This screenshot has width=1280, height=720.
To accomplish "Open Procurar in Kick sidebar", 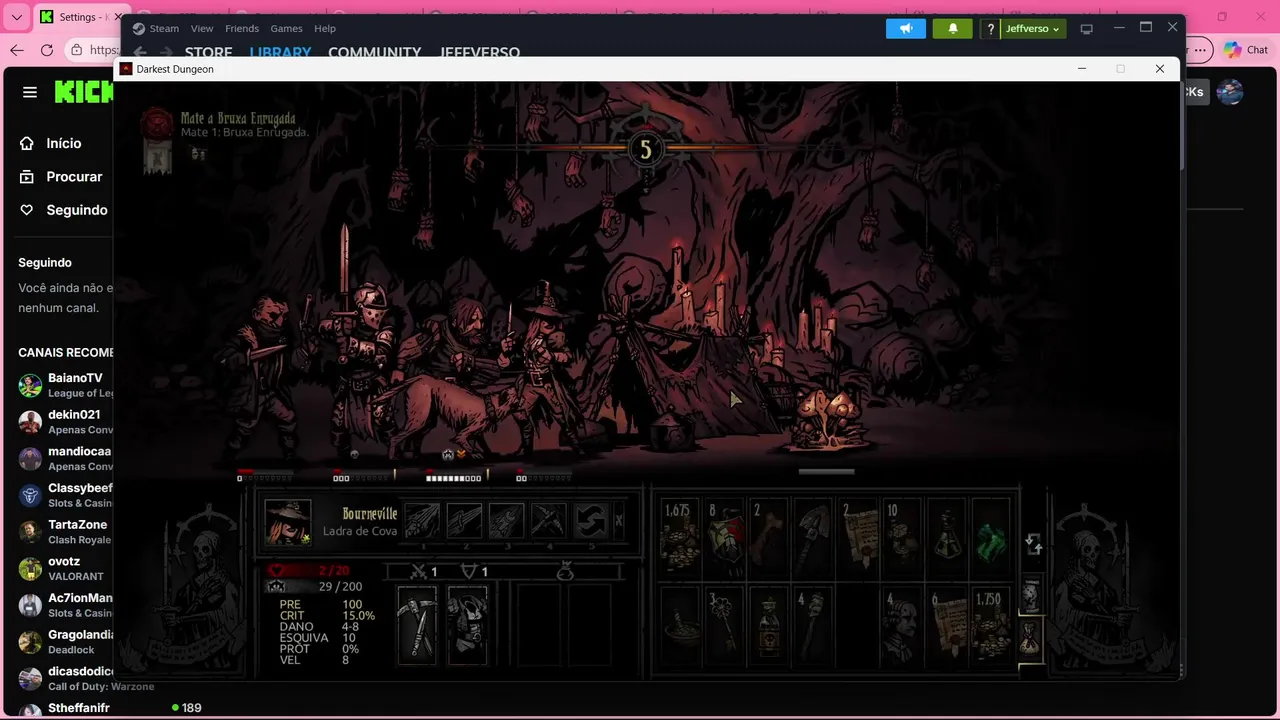I will pos(61,176).
